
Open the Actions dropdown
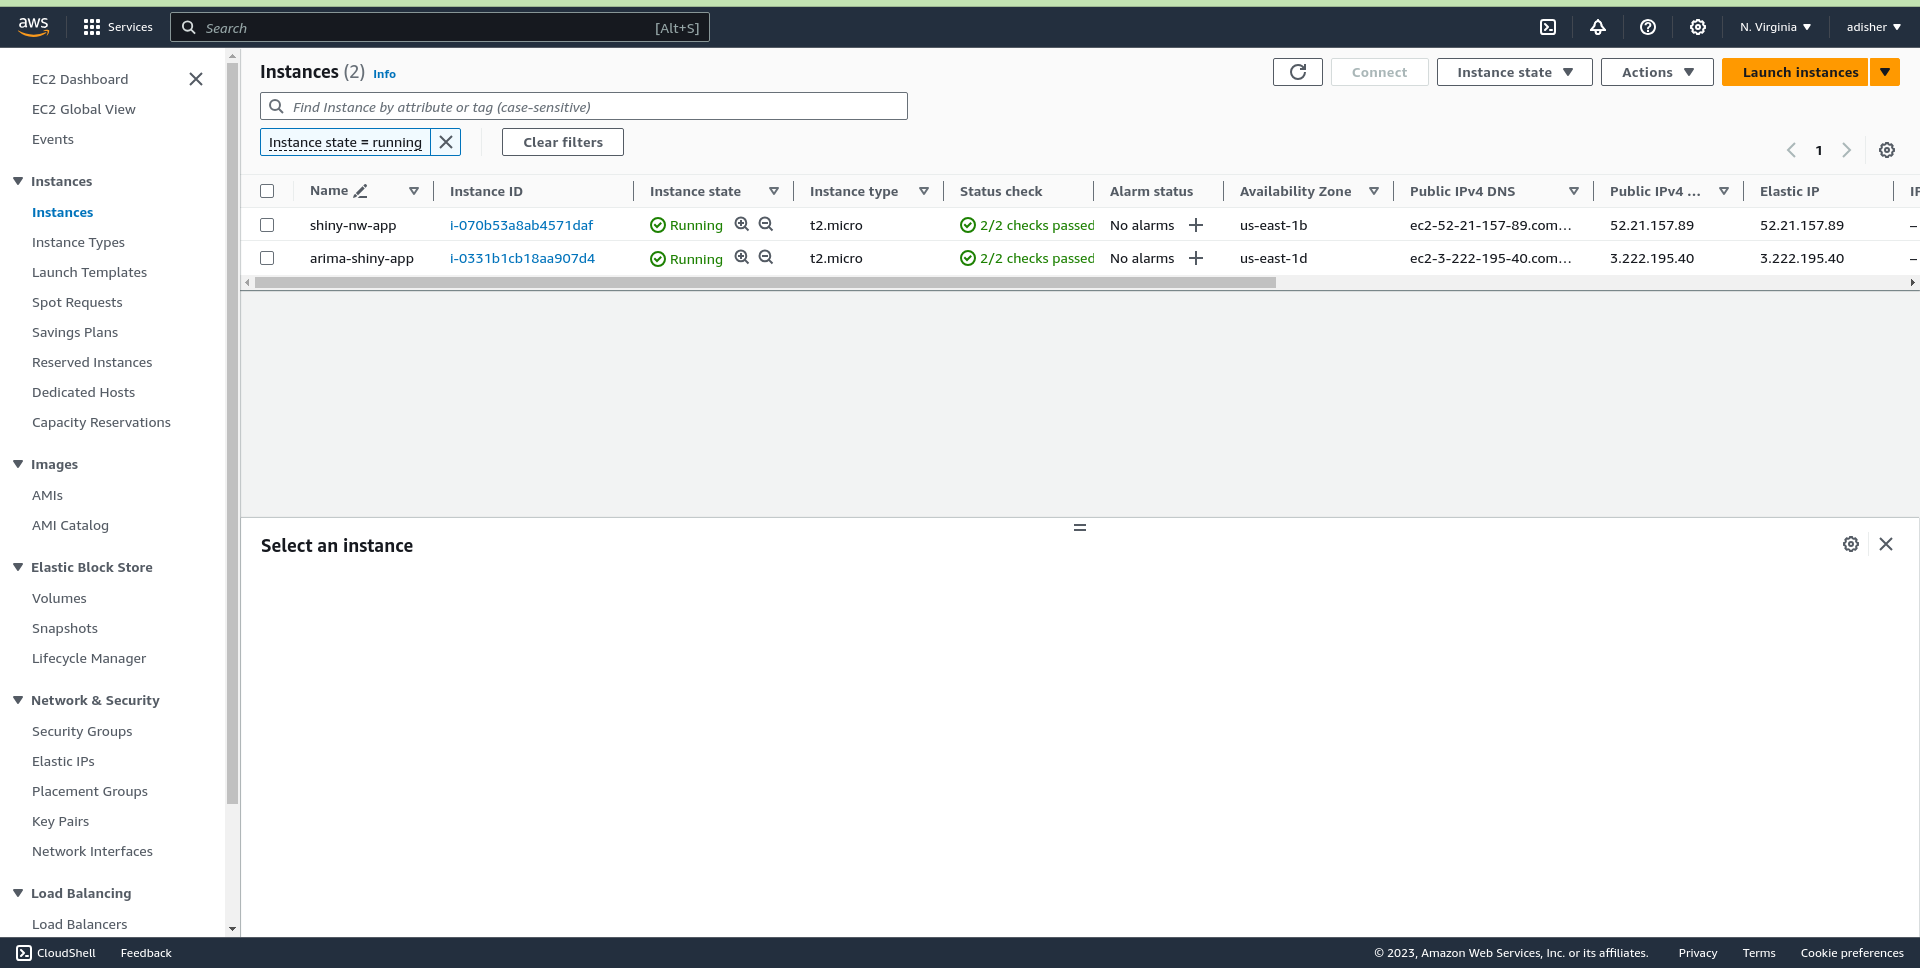click(x=1657, y=72)
